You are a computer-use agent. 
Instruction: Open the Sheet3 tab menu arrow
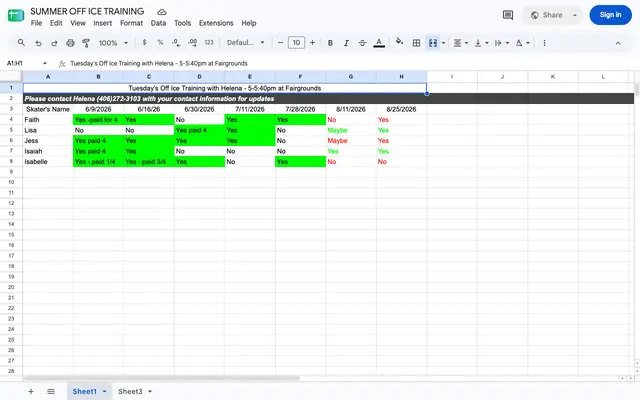click(150, 391)
